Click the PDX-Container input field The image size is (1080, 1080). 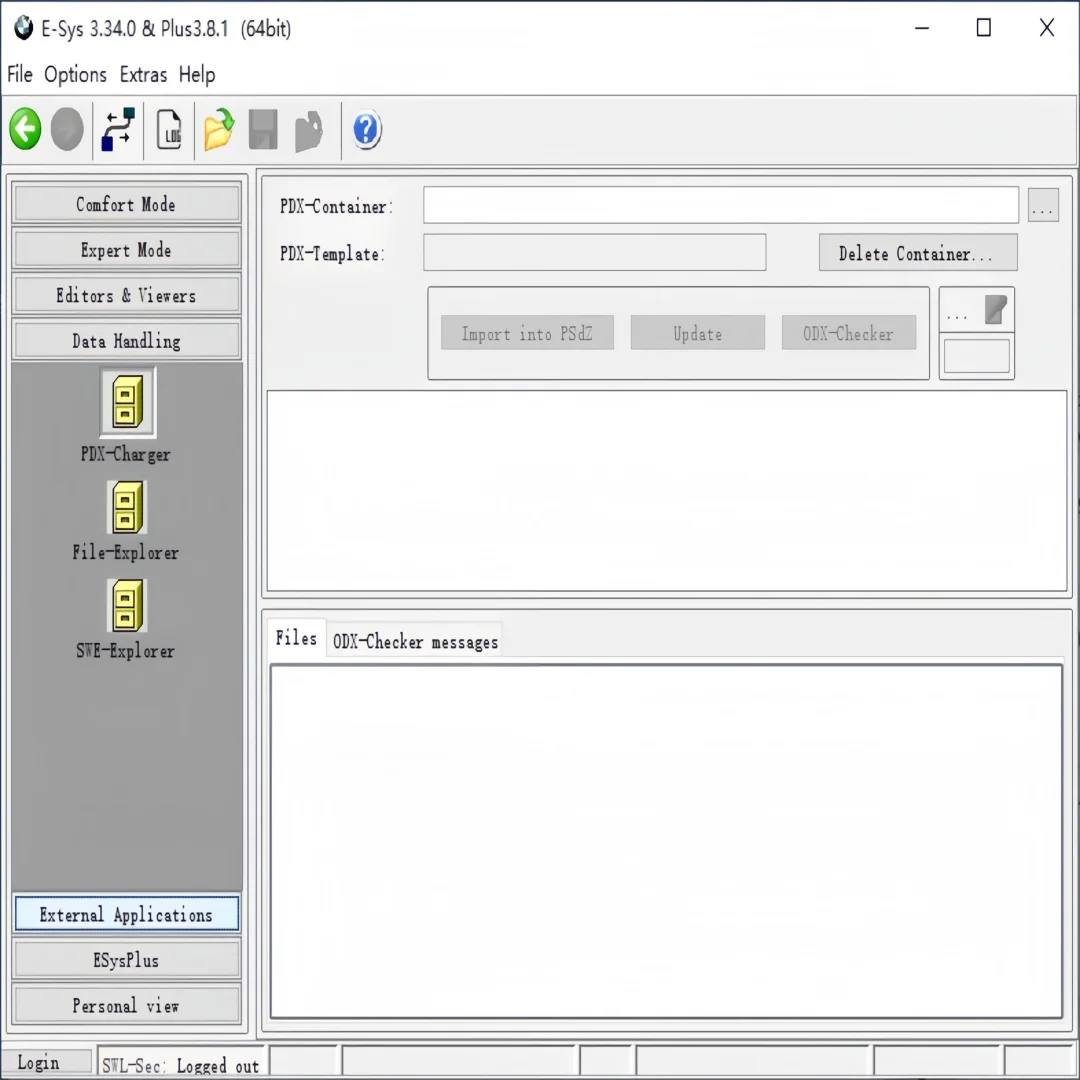click(x=720, y=205)
